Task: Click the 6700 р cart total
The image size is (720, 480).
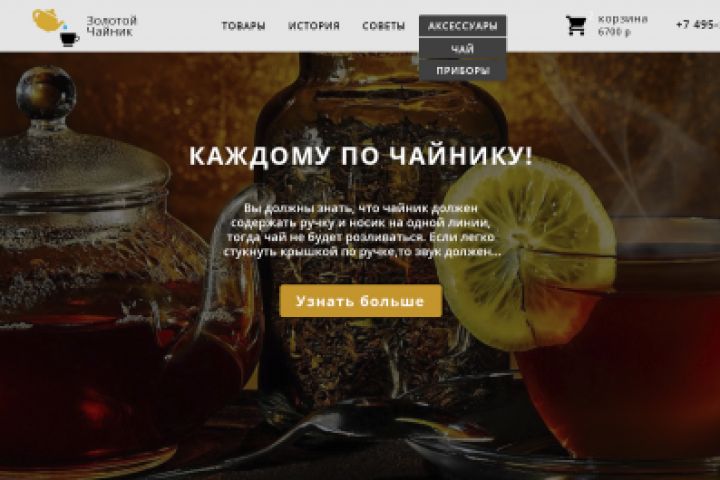Action: click(614, 32)
